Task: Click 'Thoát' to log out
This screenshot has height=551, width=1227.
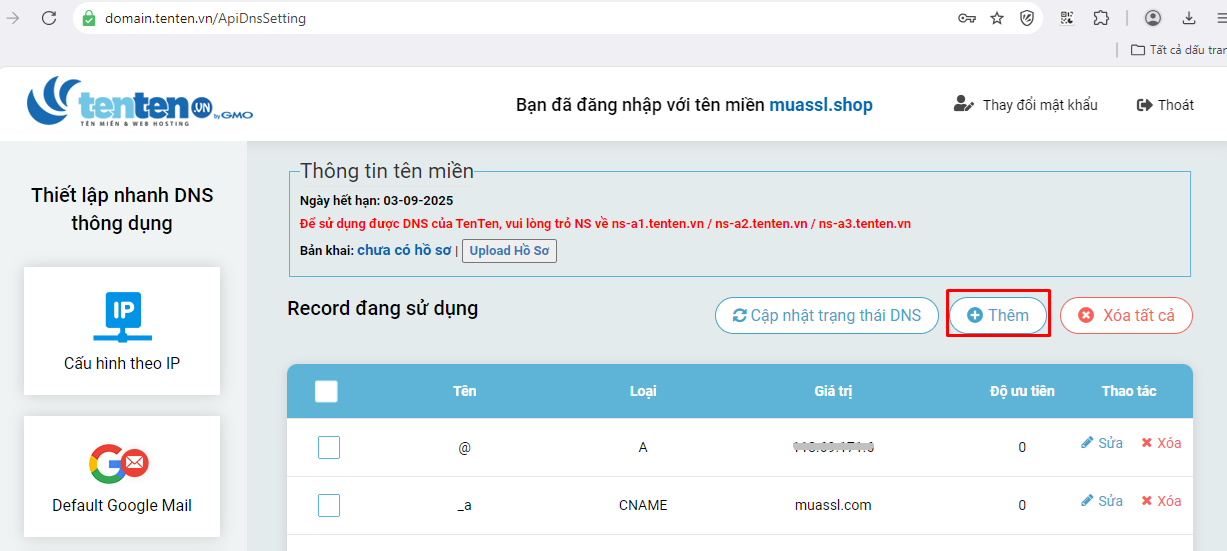Action: point(1165,105)
